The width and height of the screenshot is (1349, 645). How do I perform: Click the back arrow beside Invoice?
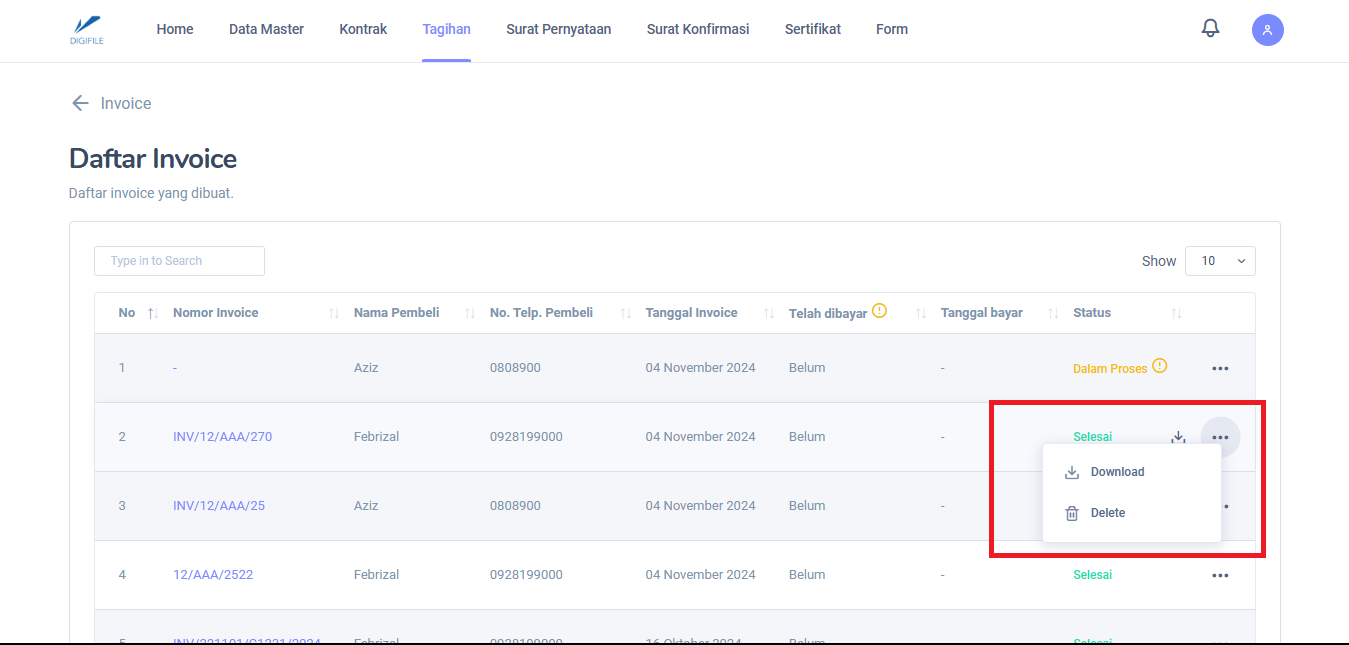coord(80,103)
